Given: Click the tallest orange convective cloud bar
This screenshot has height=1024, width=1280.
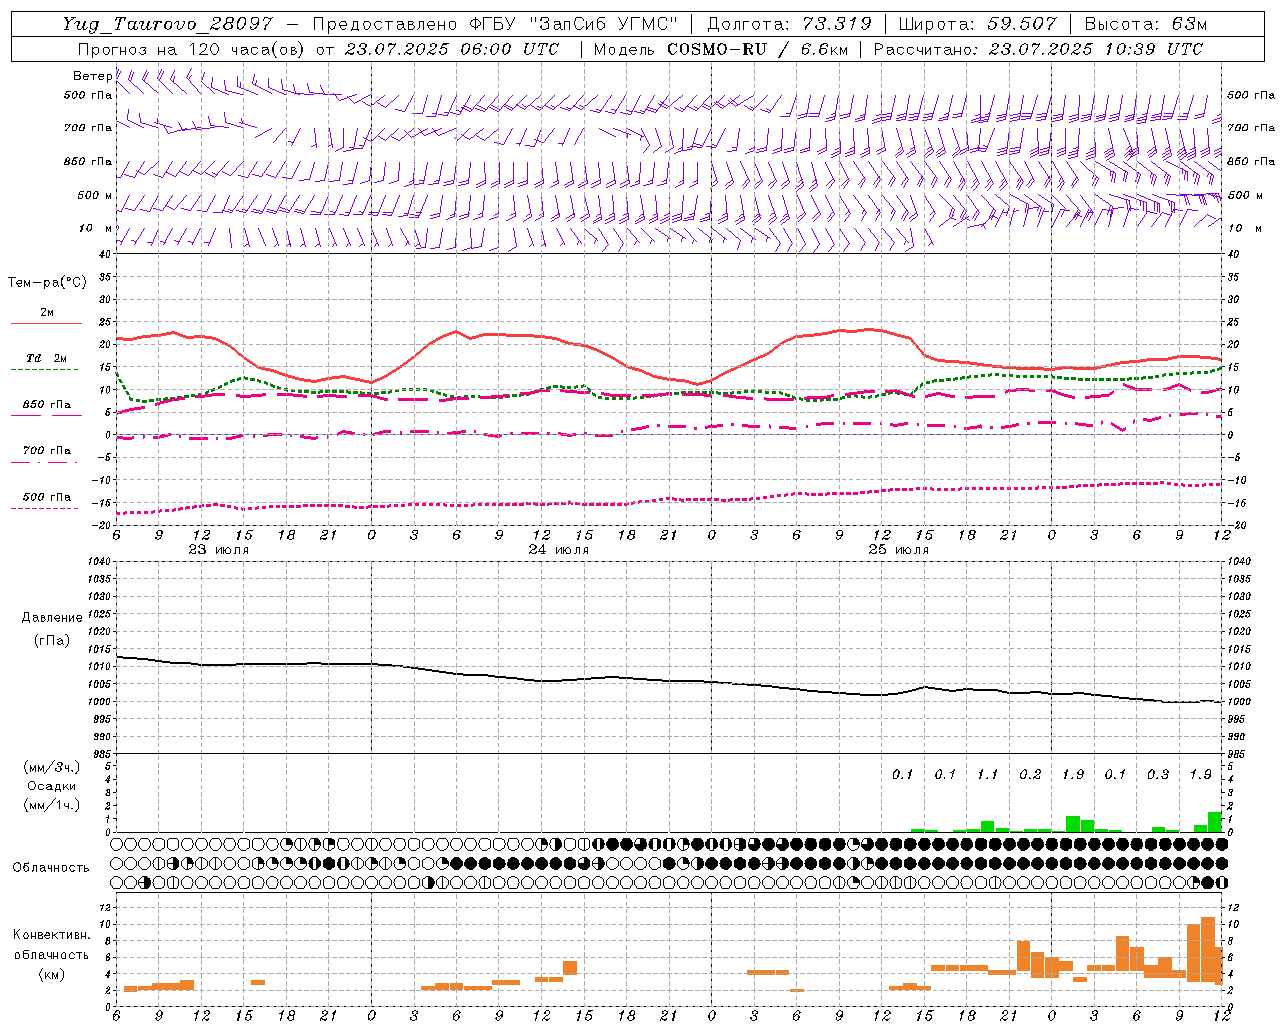Looking at the screenshot, I should [1208, 949].
